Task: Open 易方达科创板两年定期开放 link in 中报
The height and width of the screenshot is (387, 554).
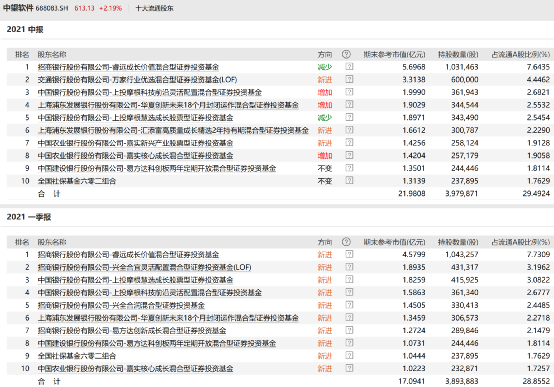Action: pyautogui.click(x=157, y=168)
